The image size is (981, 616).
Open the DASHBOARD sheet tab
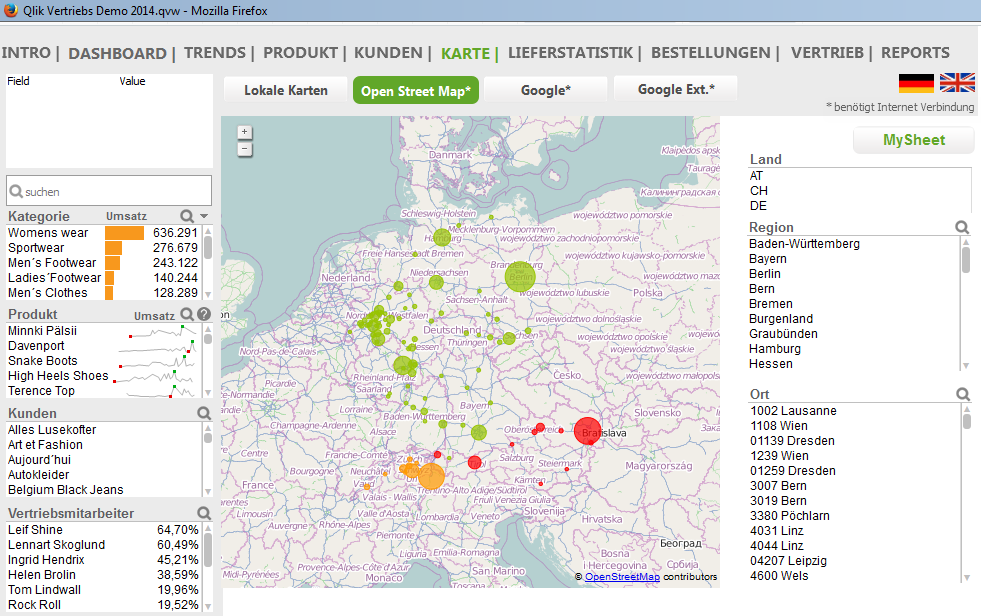click(x=118, y=54)
